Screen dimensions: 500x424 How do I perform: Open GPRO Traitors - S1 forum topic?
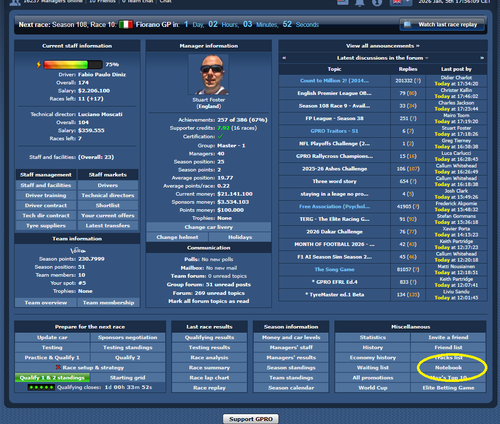334,131
